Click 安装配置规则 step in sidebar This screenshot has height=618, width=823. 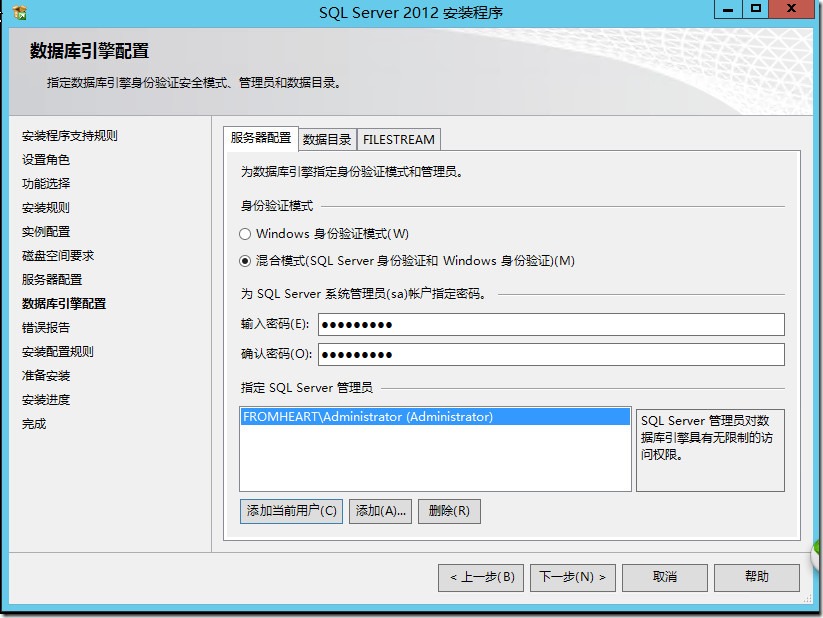tap(58, 352)
